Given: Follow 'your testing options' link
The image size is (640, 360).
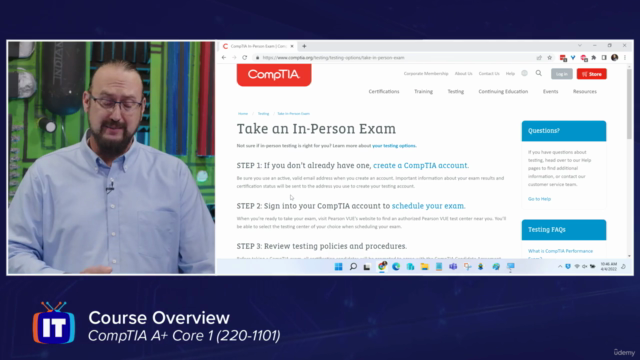Looking at the screenshot, I should point(394,146).
